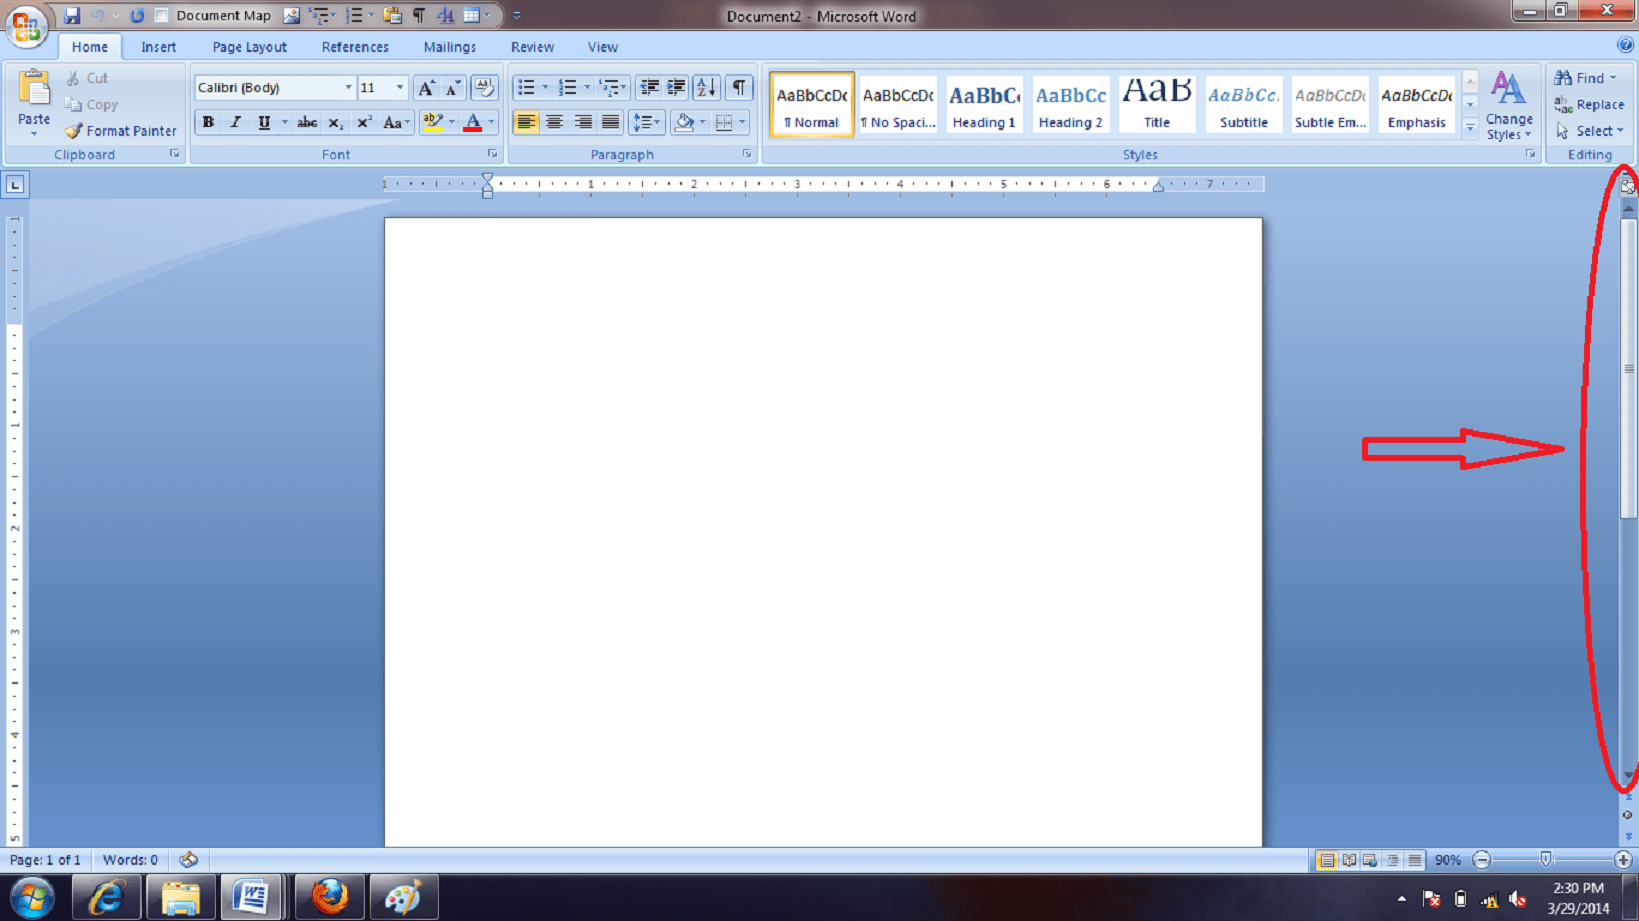Click the Zoom In plus button

point(1623,860)
